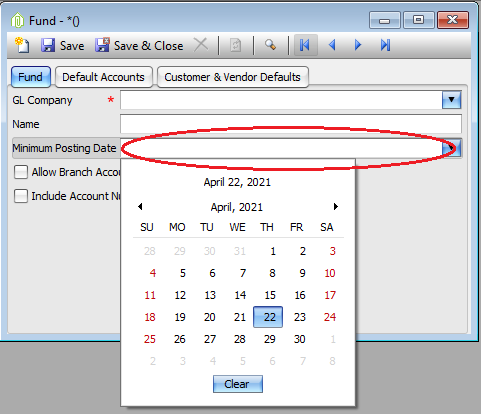Click the Name input field
Image resolution: width=481 pixels, height=414 pixels.
[291, 124]
